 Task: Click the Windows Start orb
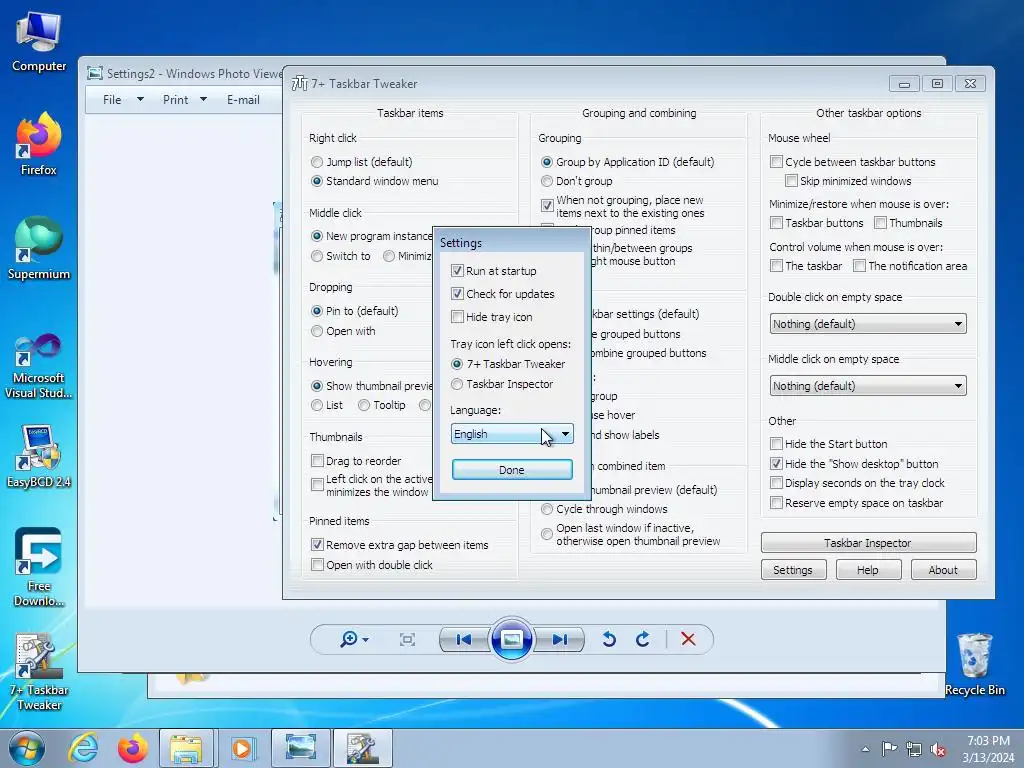point(27,748)
